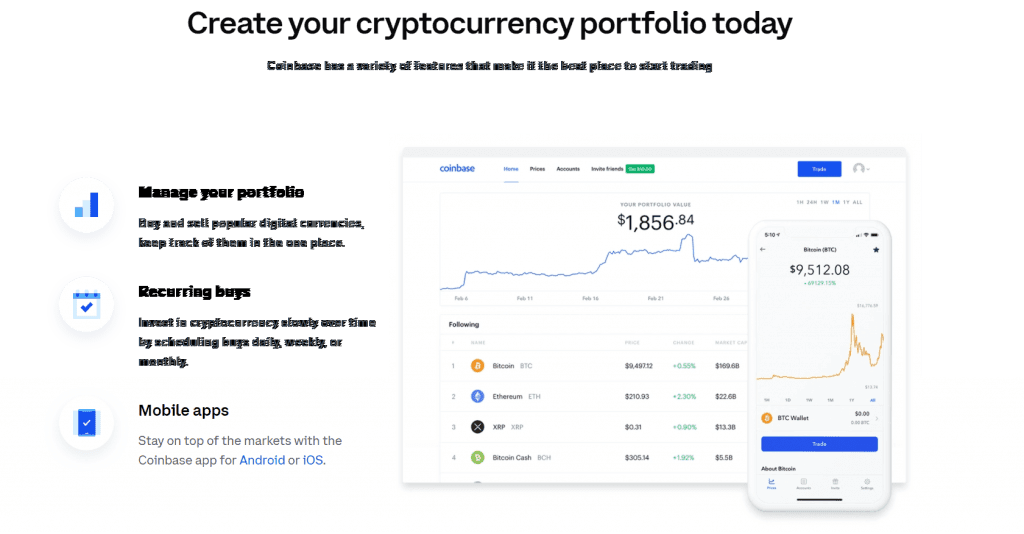
Task: Click the Mobile apps phone icon
Action: click(x=86, y=423)
